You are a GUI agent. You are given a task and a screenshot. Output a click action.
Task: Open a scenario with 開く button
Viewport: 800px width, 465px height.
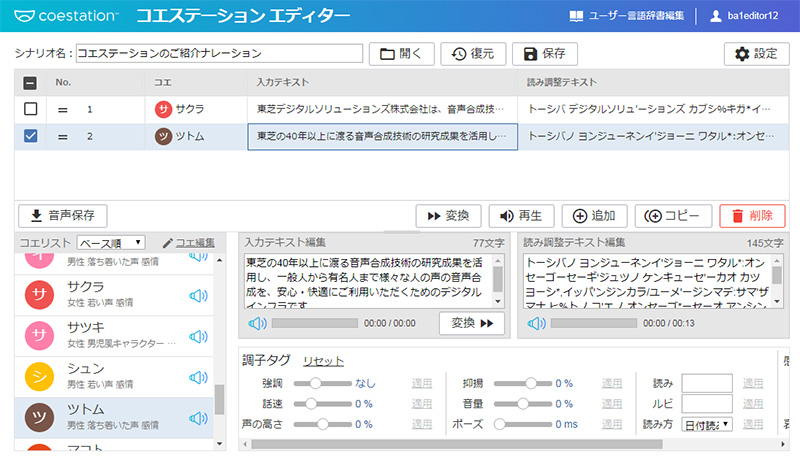402,54
